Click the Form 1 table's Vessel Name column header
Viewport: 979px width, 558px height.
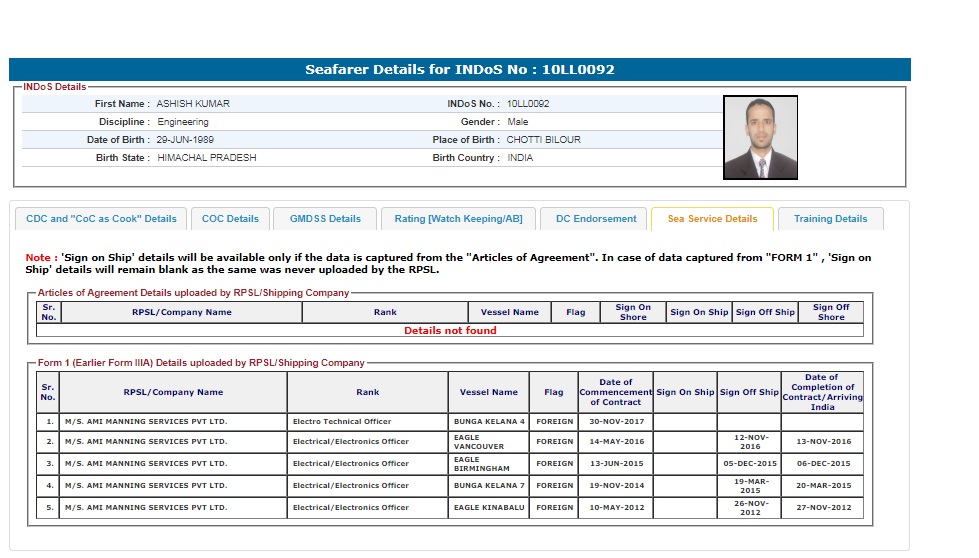point(489,392)
